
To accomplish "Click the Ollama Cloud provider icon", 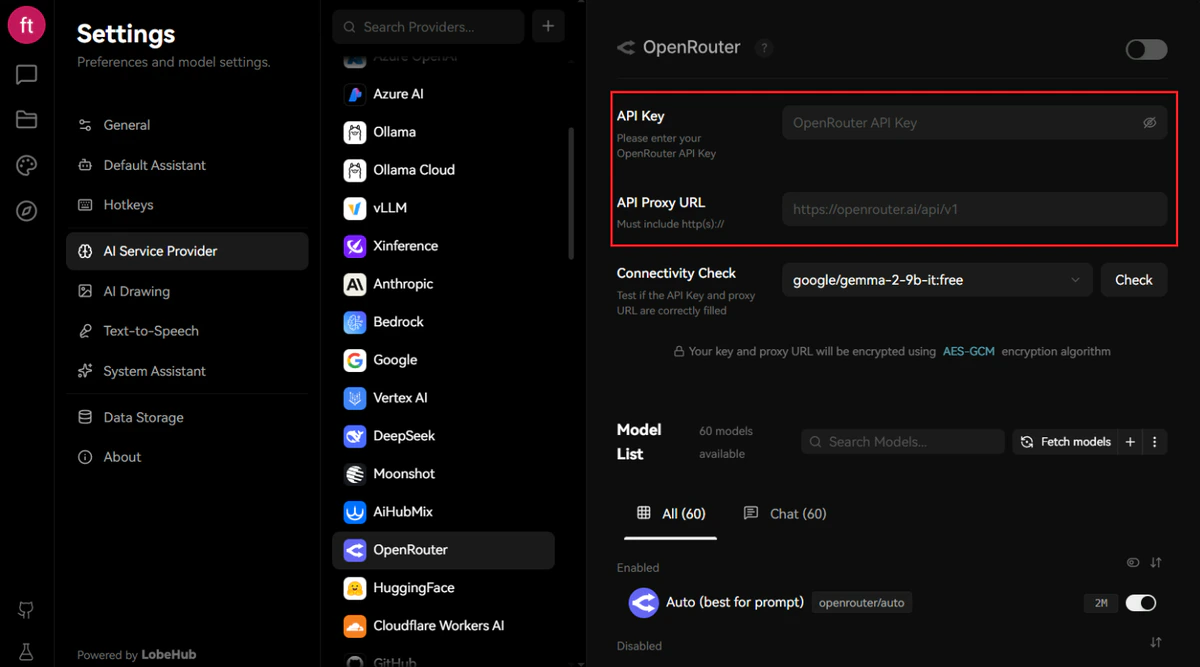I will click(355, 170).
